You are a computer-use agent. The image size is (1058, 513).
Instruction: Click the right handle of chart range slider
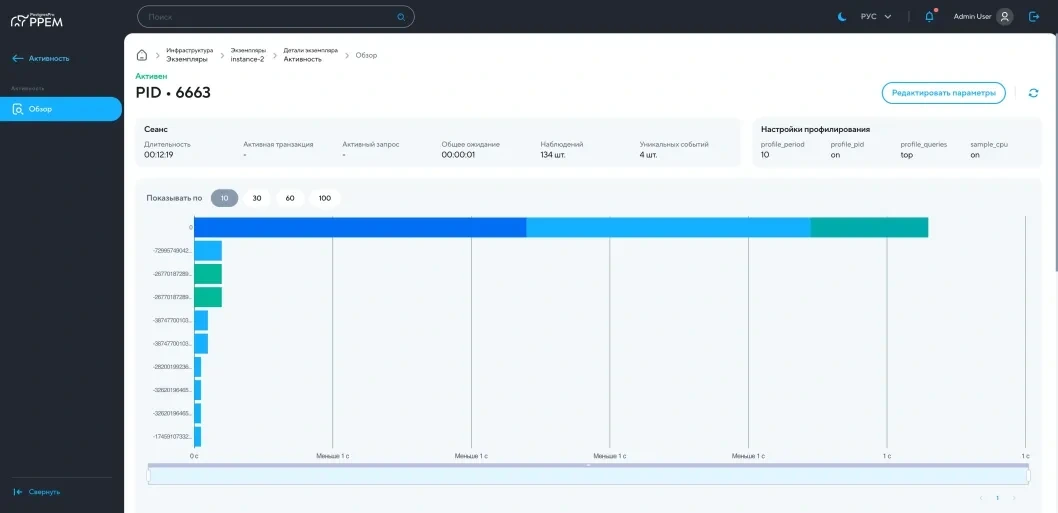click(1029, 476)
